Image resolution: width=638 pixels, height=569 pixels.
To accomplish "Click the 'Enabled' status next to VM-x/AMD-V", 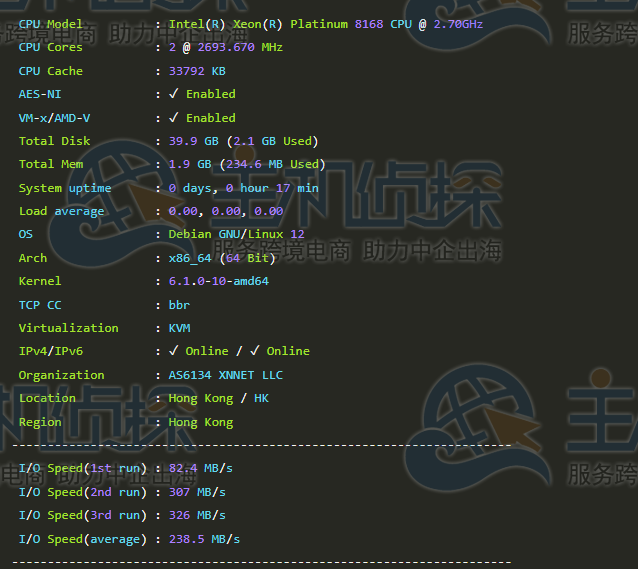I will coord(211,118).
